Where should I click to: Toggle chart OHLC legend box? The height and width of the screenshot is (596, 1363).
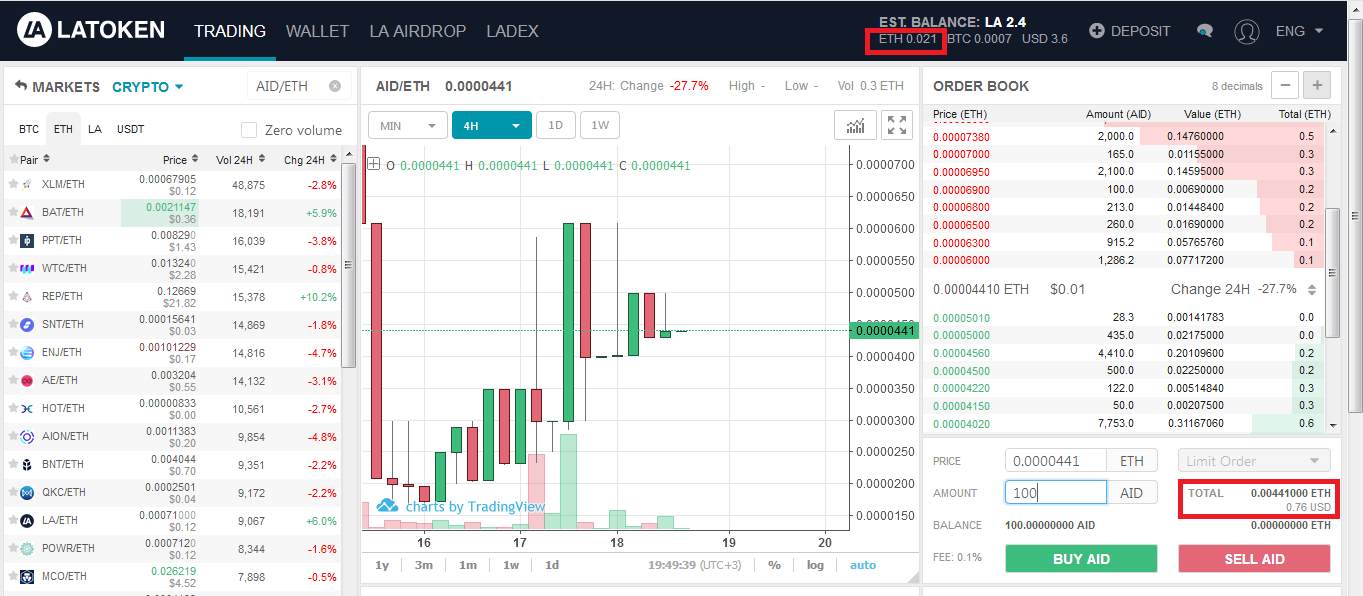[x=374, y=165]
